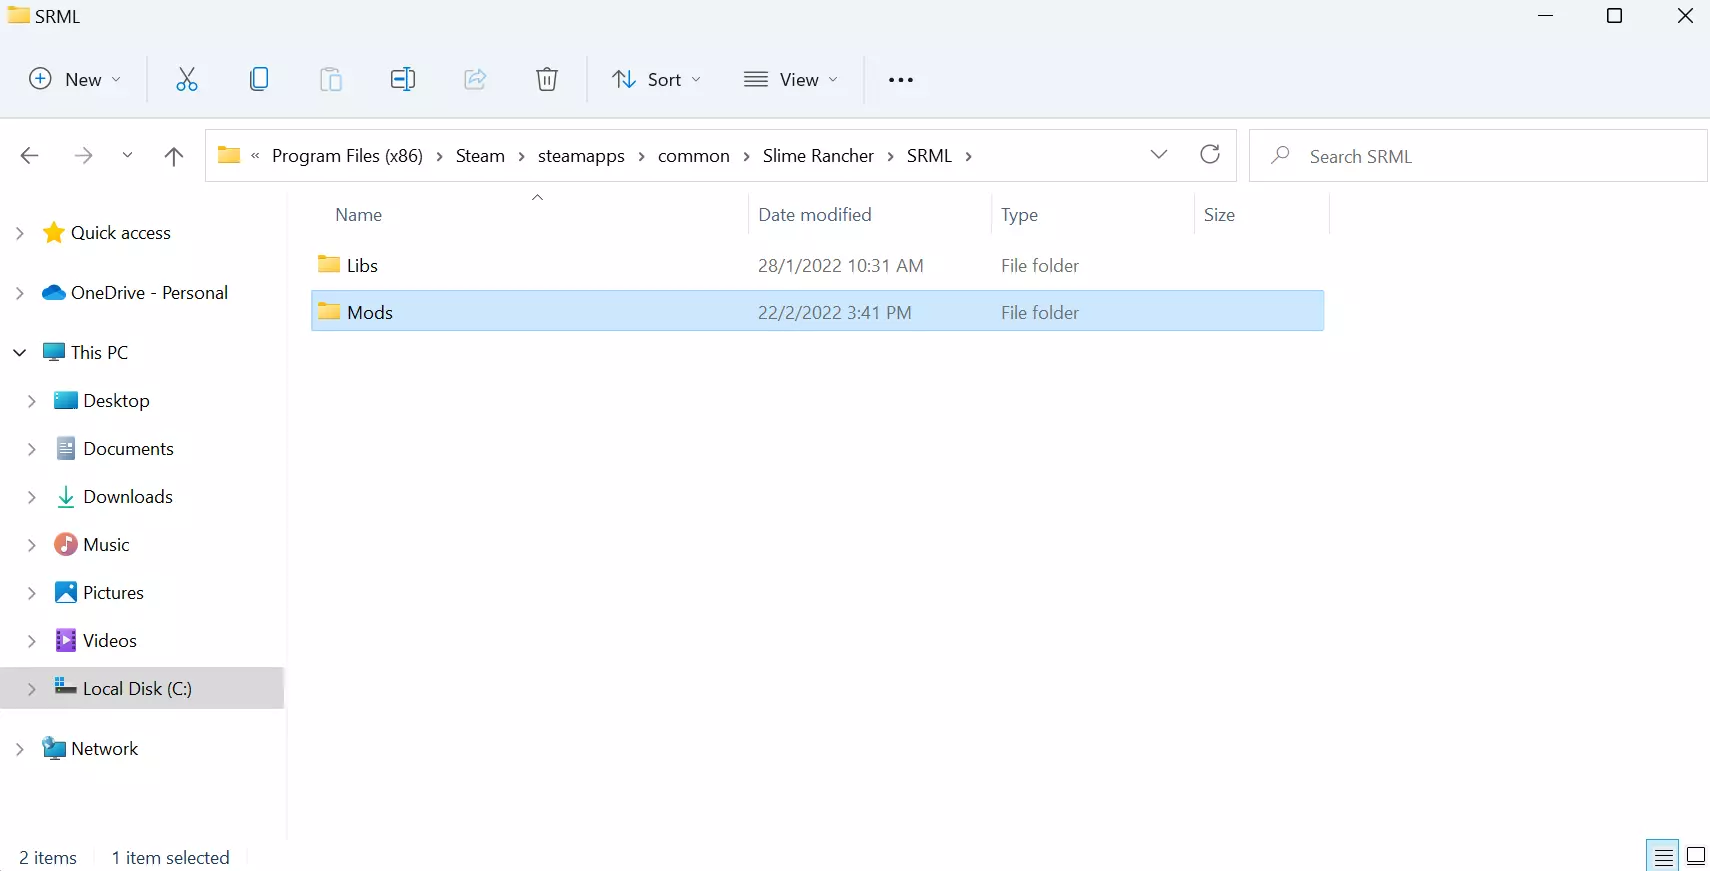
Task: Click the Music icon in sidebar
Action: [66, 544]
